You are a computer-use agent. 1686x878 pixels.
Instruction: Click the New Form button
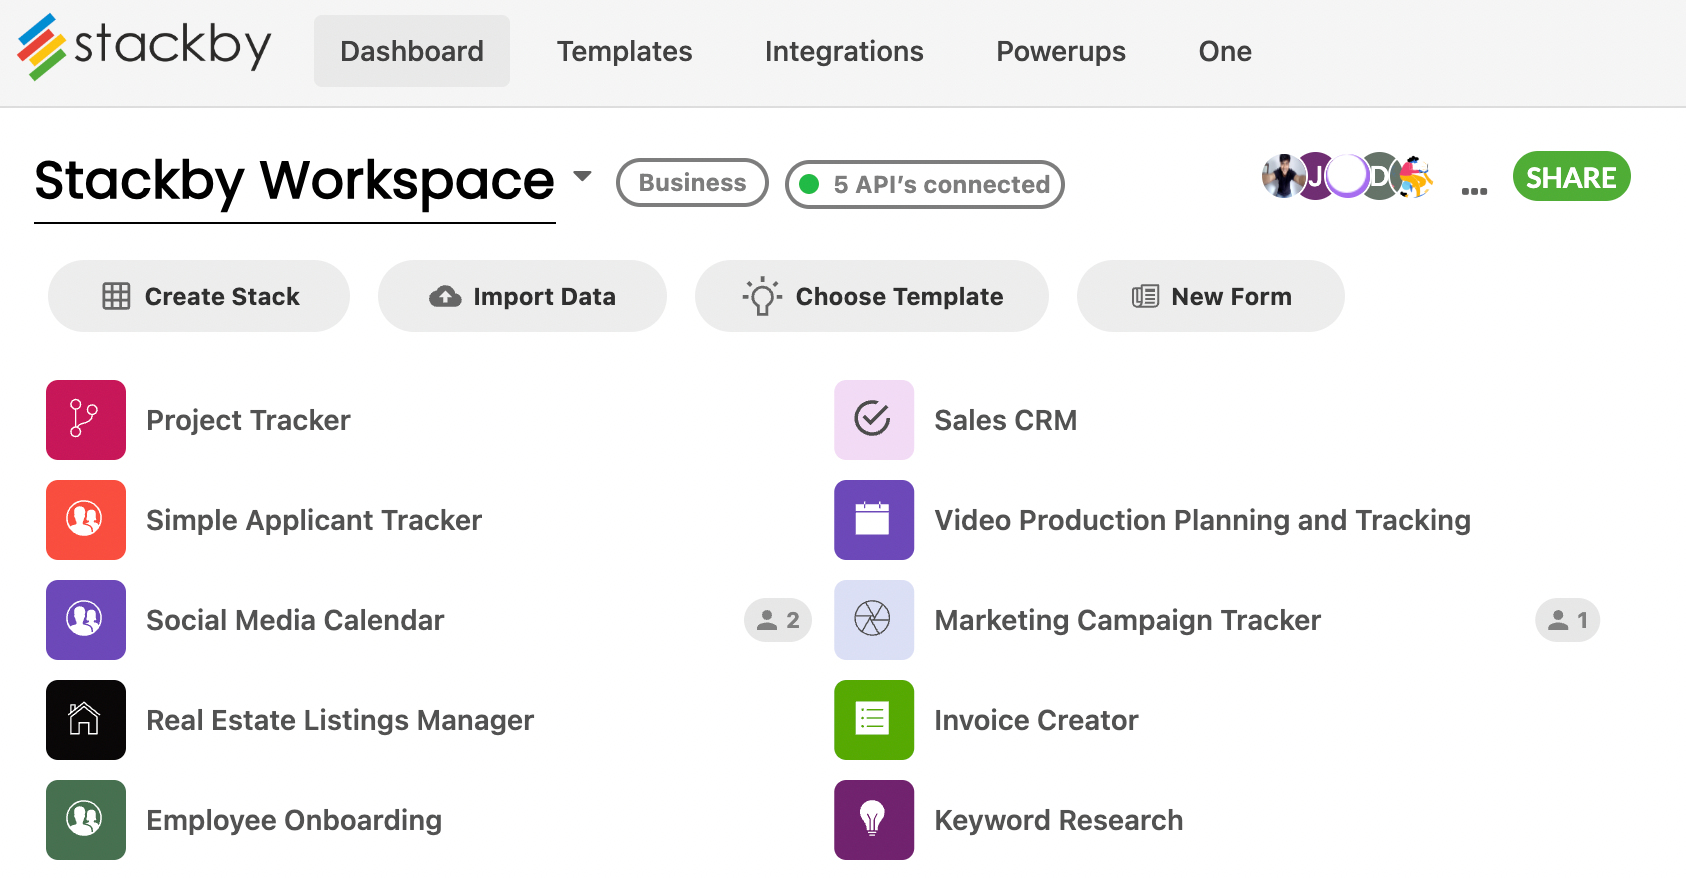coord(1211,296)
